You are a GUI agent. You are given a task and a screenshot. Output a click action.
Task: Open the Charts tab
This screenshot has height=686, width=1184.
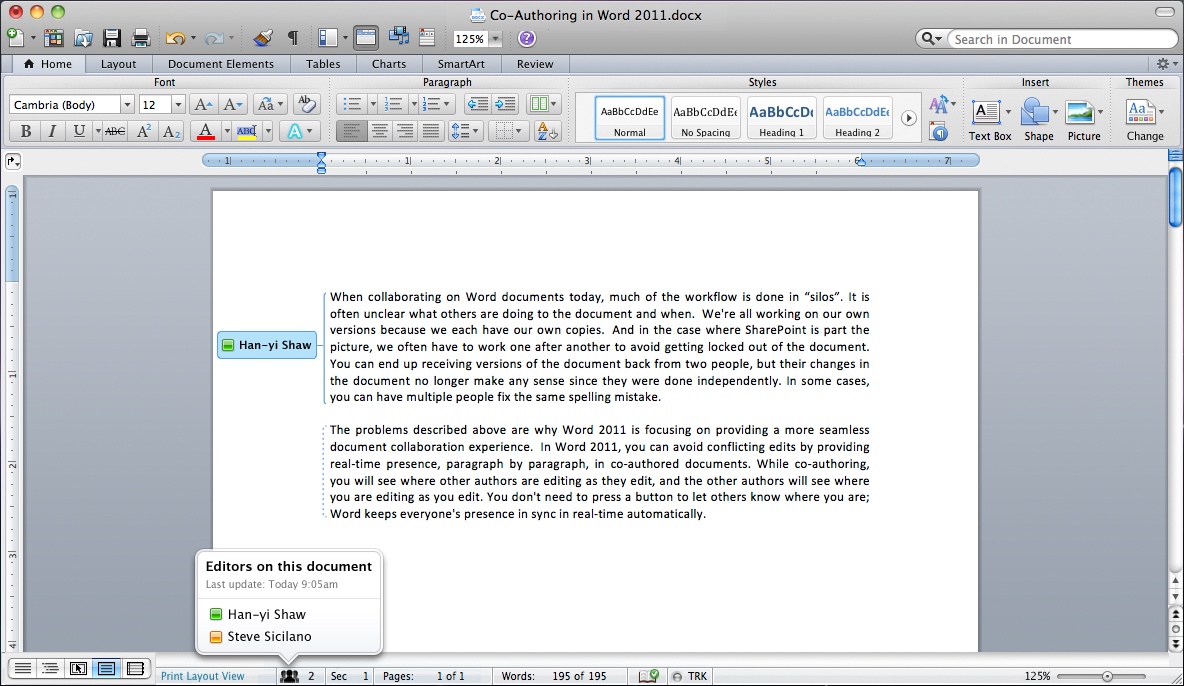389,64
